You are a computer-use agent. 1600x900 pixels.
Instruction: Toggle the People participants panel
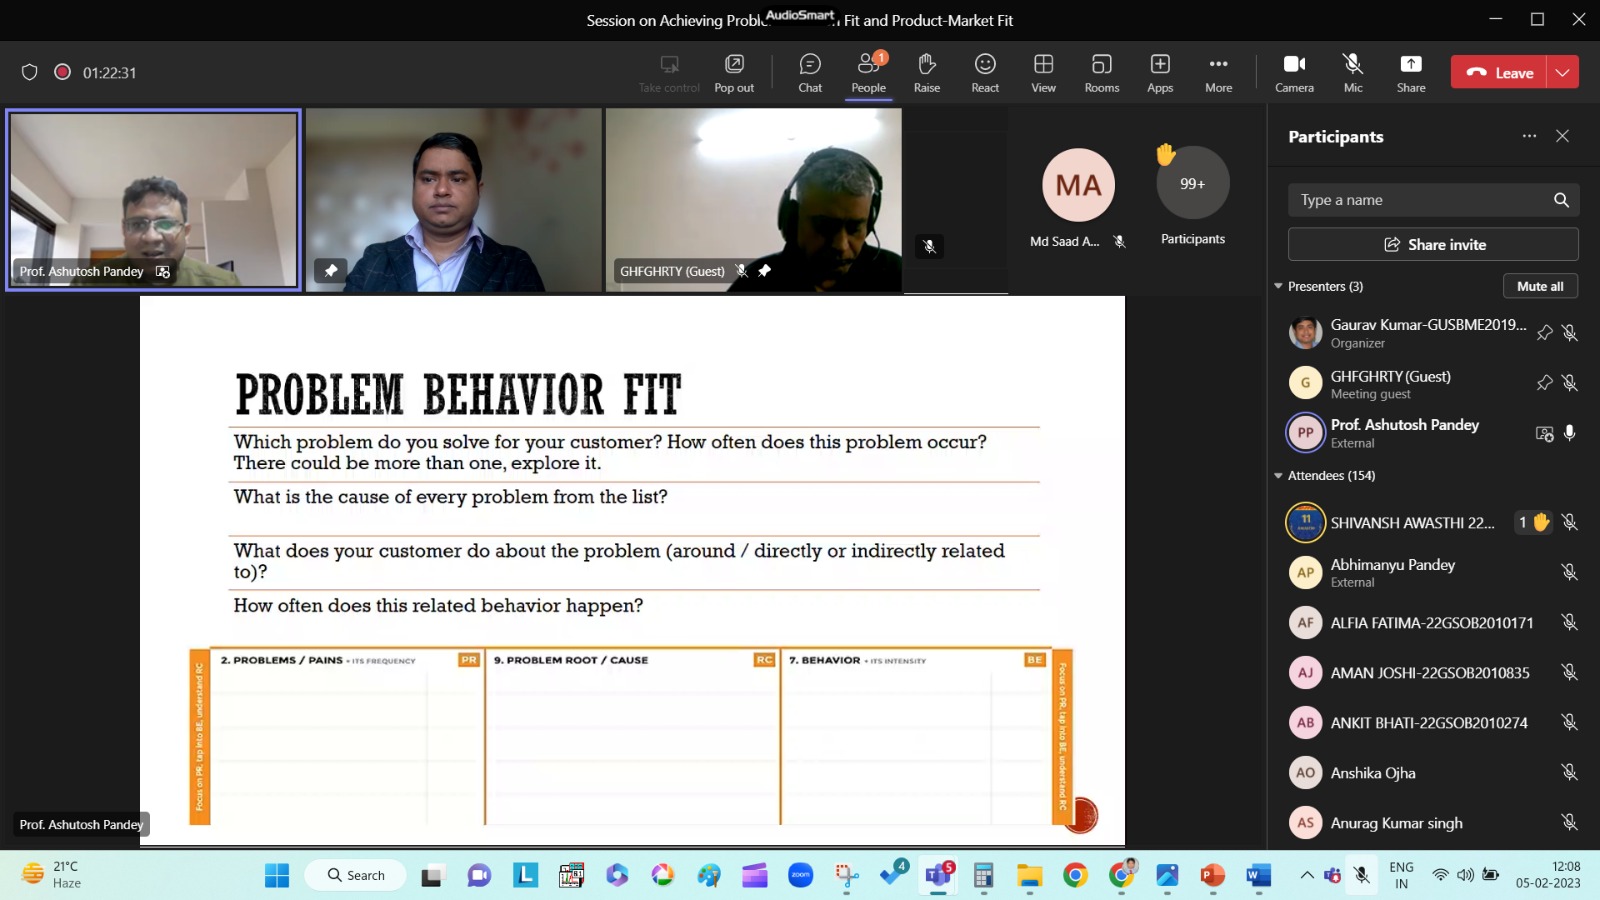[868, 72]
